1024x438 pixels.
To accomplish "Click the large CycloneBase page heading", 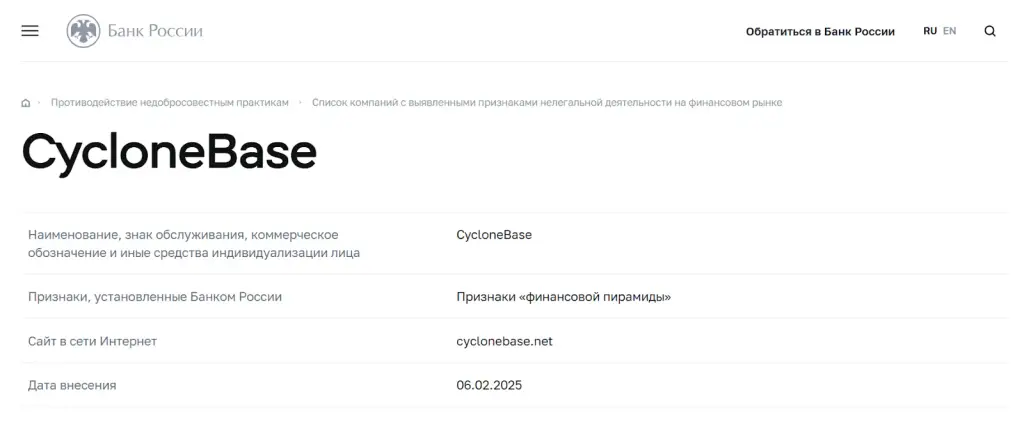I will 169,152.
